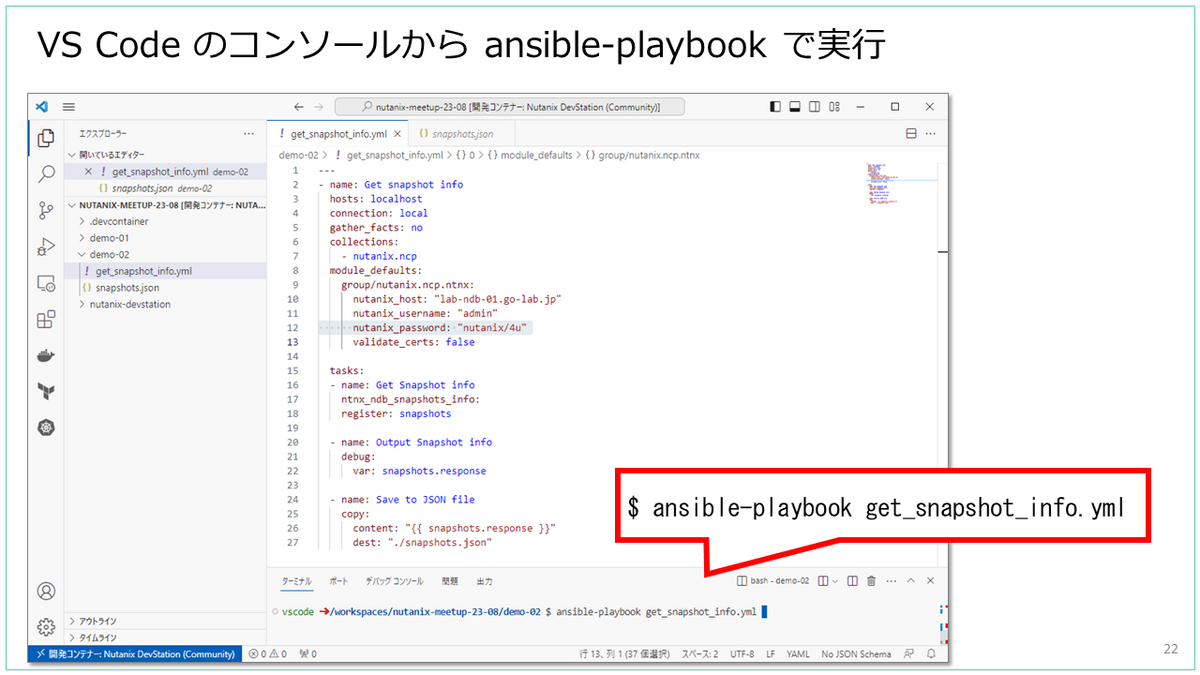Image resolution: width=1200 pixels, height=675 pixels.
Task: Maximize the terminal panel with chevron up
Action: (911, 581)
